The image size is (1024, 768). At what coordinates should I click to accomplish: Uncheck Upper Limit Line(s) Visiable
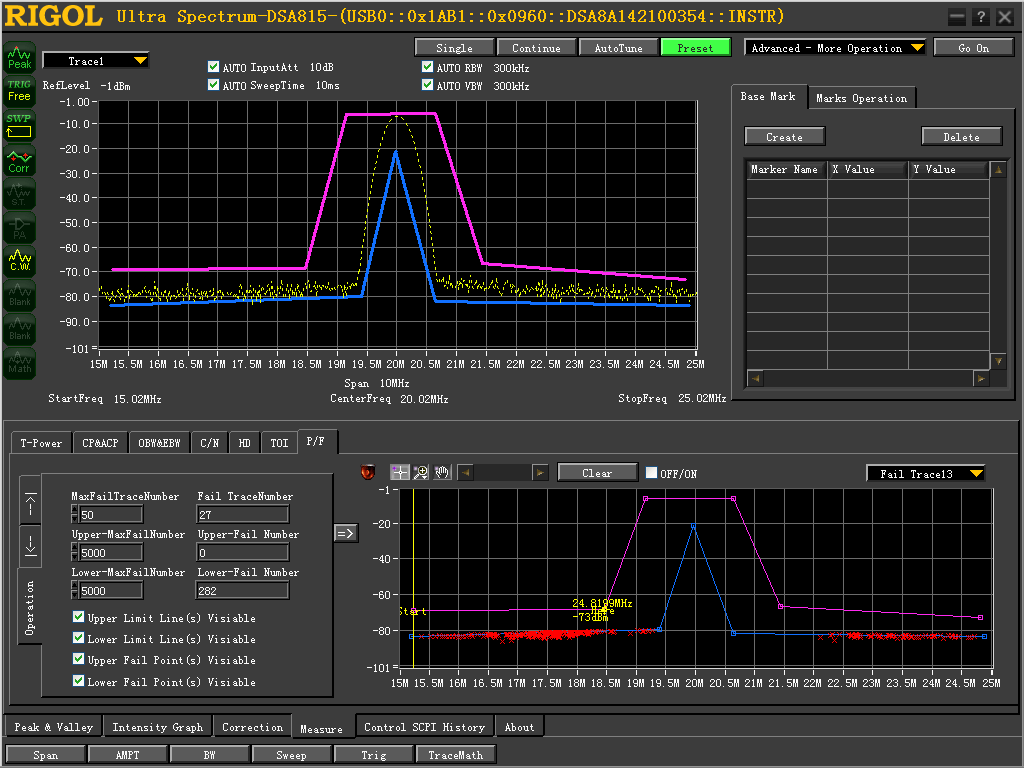[78, 617]
